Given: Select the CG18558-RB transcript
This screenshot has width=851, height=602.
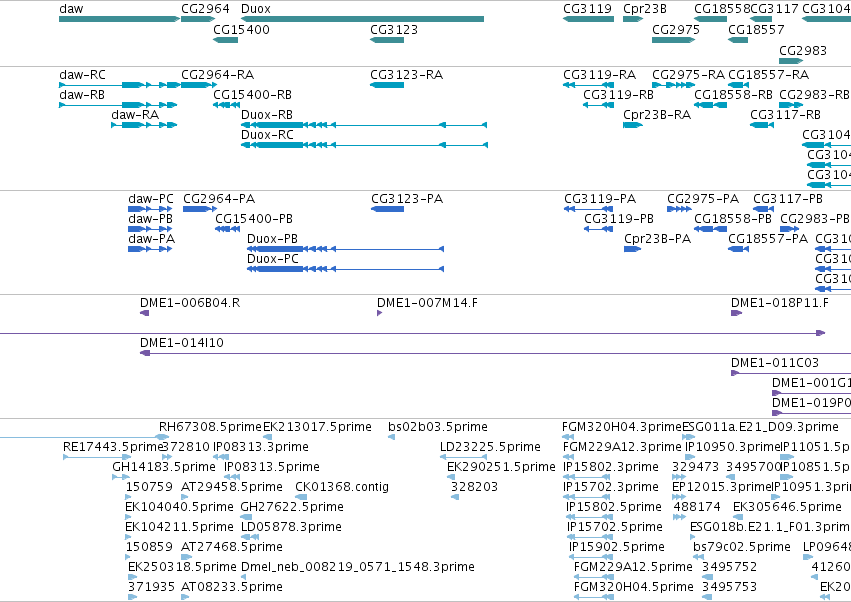Looking at the screenshot, I should (x=710, y=105).
